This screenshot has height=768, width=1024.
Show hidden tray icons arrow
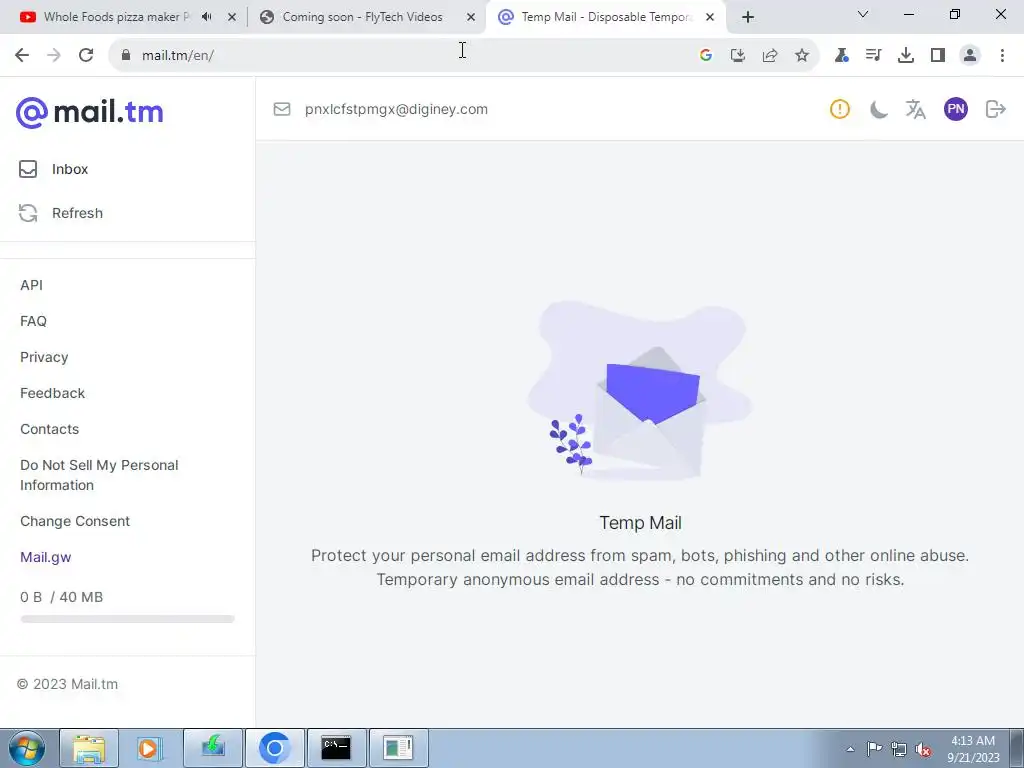coord(850,749)
